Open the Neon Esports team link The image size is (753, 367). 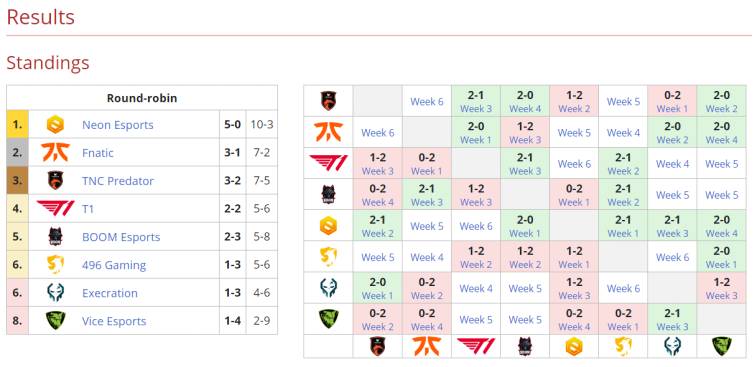pyautogui.click(x=118, y=125)
